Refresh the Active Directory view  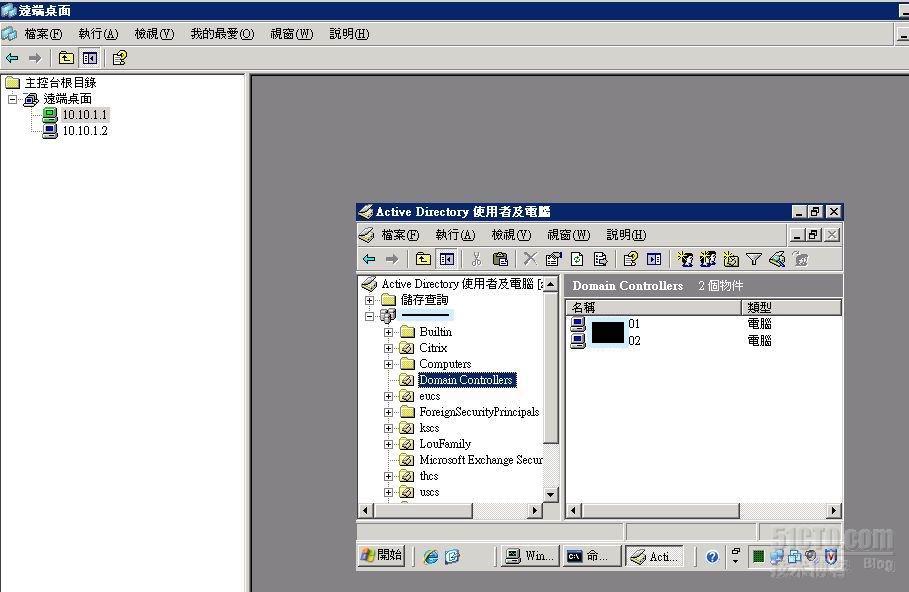point(577,259)
